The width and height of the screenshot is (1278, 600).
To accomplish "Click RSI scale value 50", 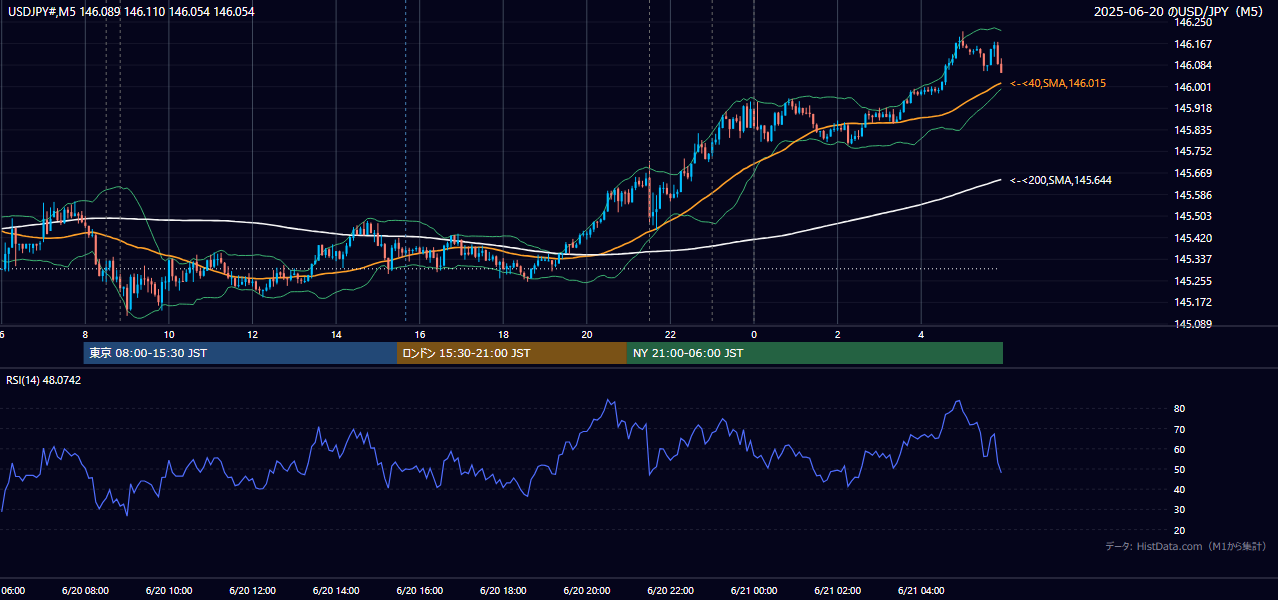I will (x=1180, y=469).
